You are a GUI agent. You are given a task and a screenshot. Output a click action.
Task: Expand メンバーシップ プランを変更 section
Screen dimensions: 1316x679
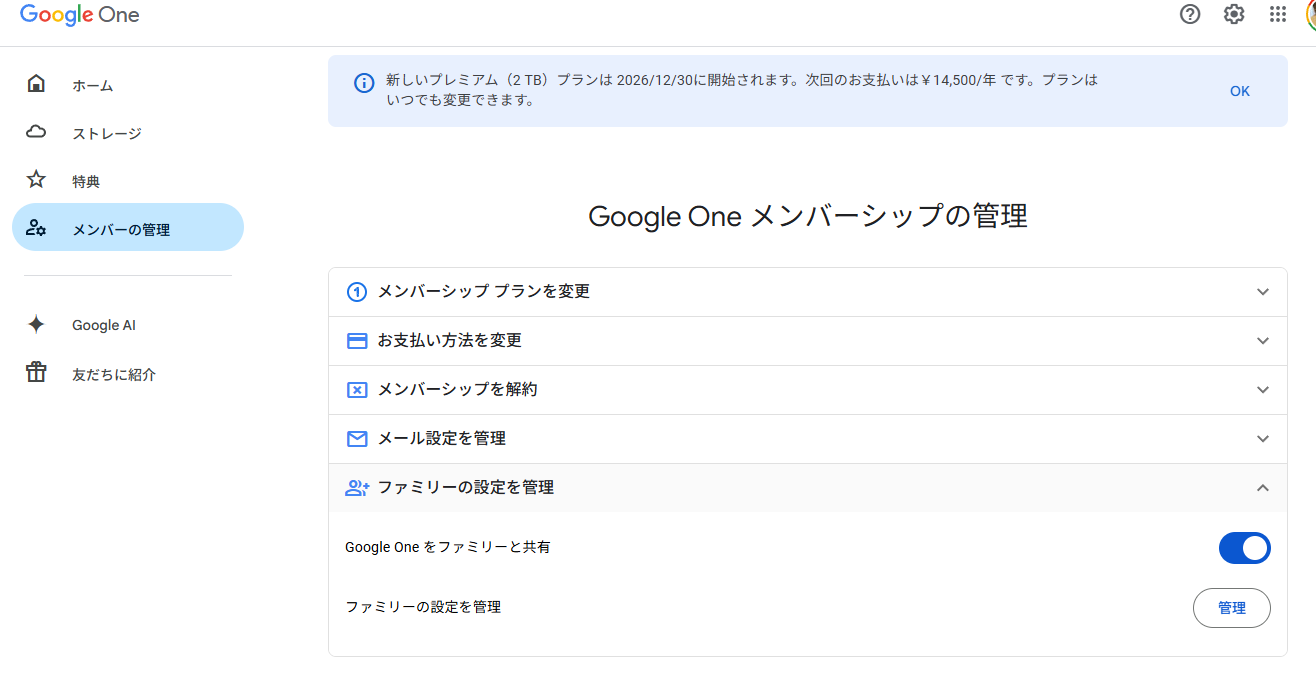point(807,292)
